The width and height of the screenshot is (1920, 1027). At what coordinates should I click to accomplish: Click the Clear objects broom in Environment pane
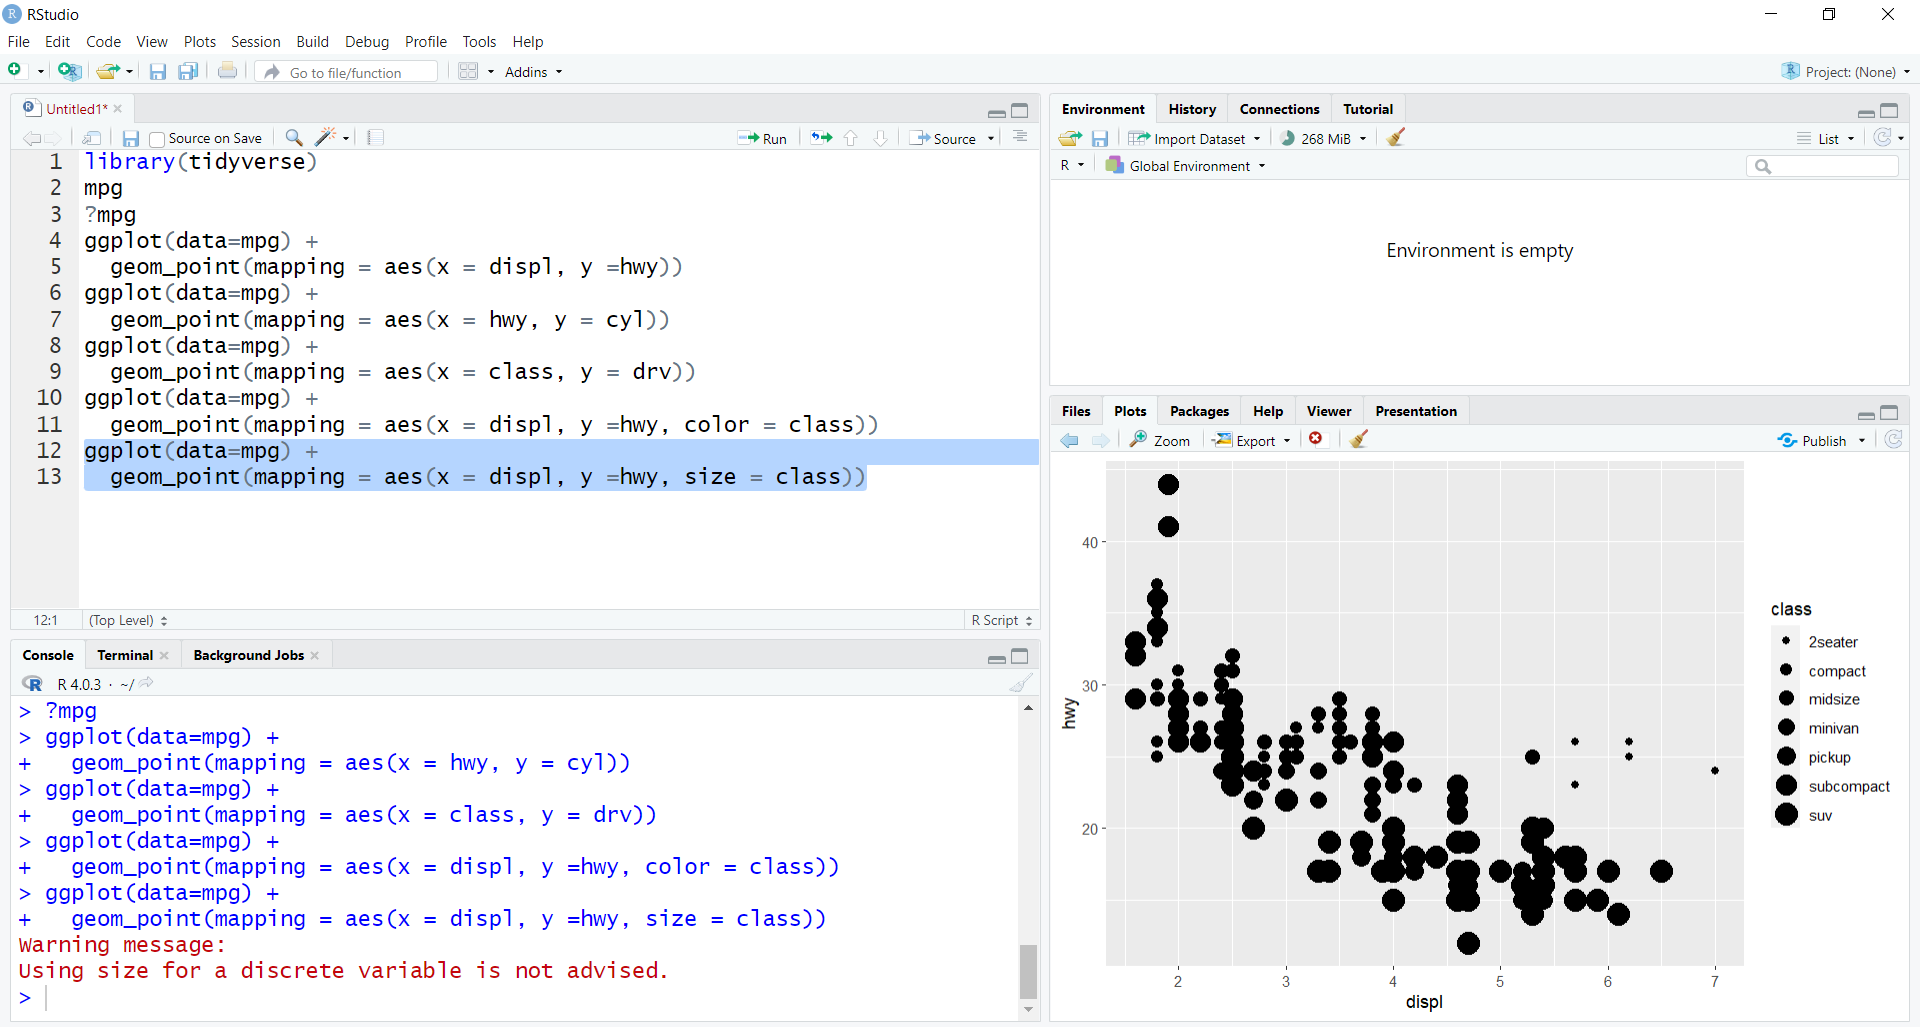pos(1396,138)
